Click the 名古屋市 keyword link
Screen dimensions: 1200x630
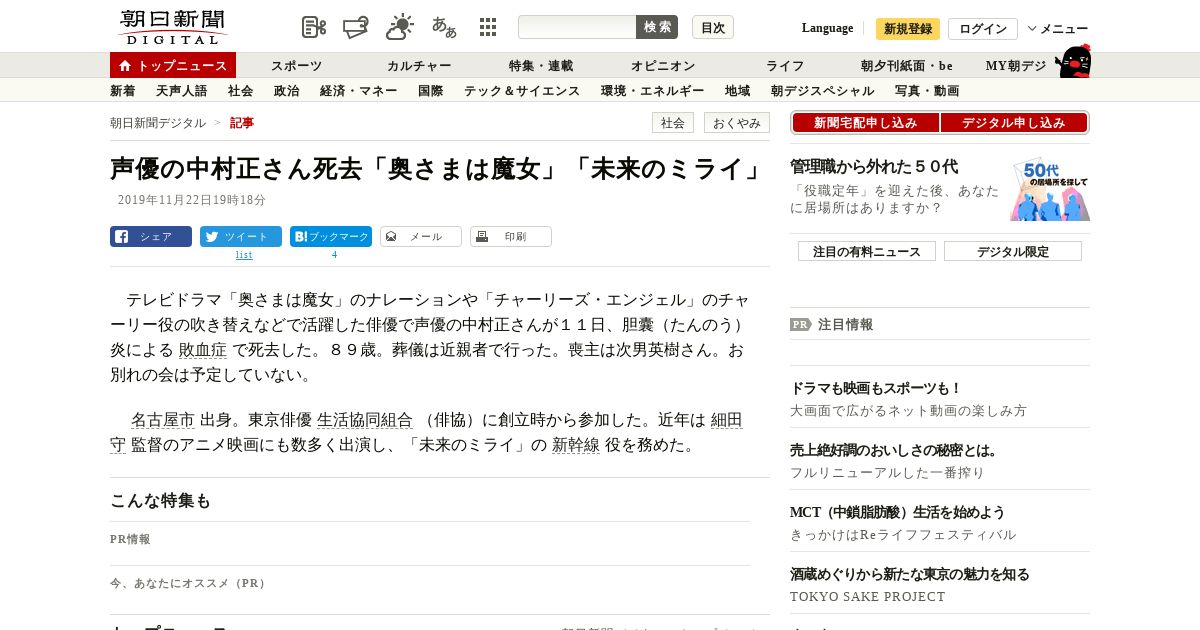163,420
